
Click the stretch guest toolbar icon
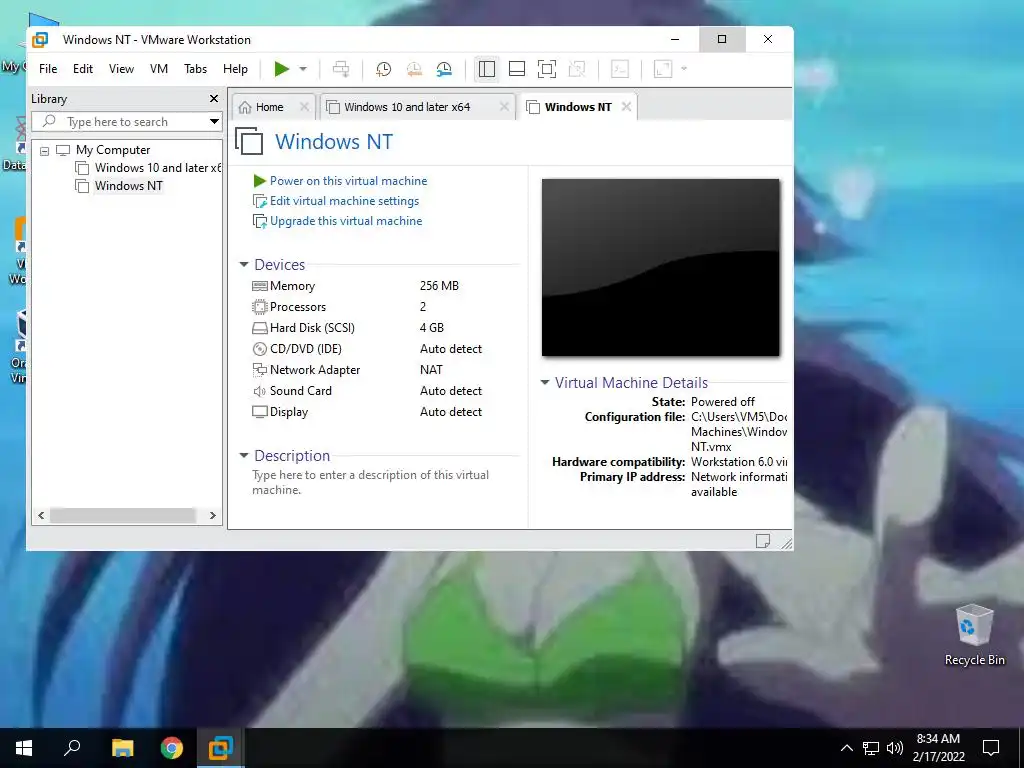pos(663,69)
